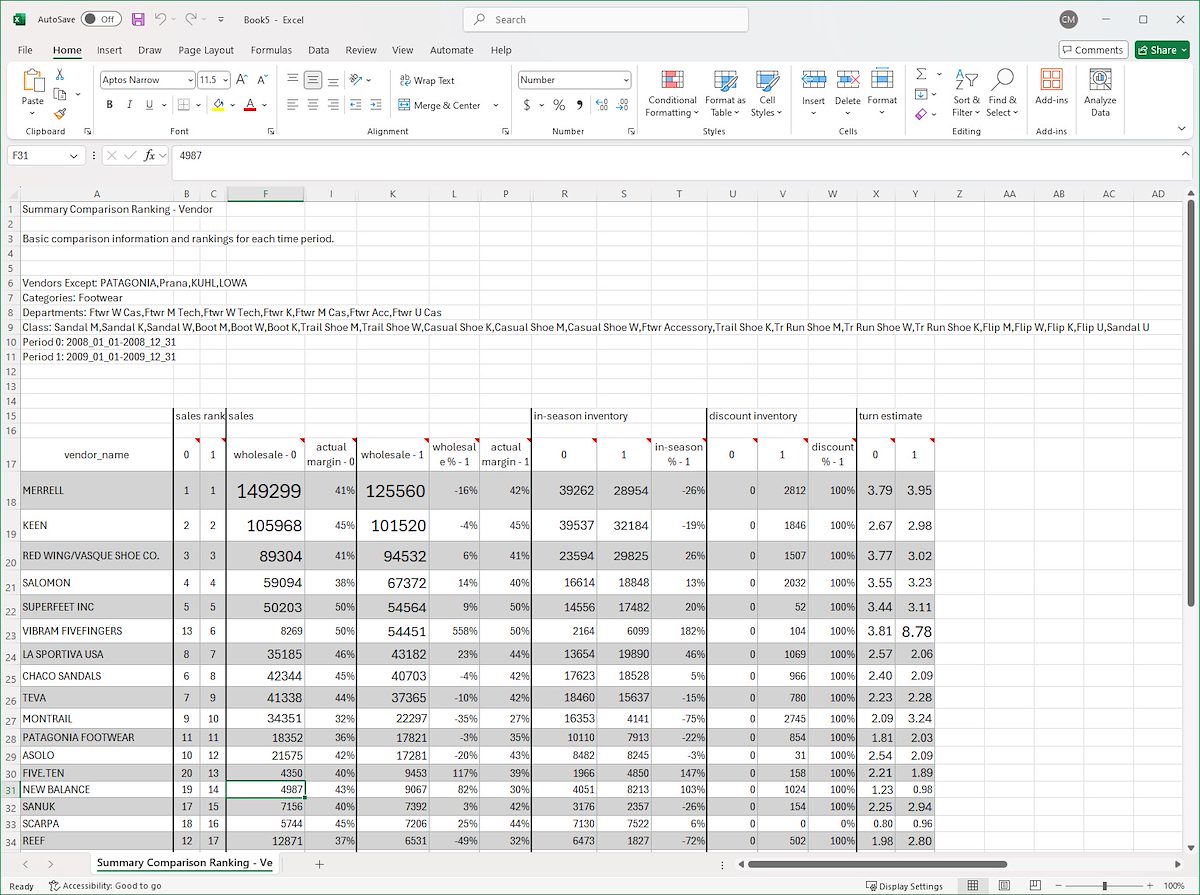Switch to the Insert tab

pyautogui.click(x=110, y=50)
